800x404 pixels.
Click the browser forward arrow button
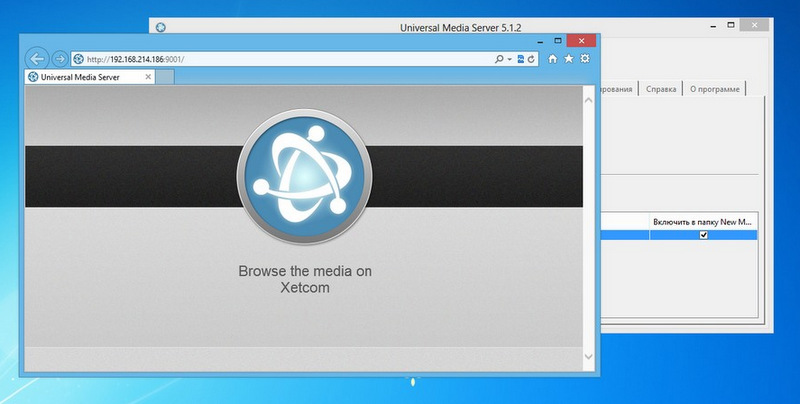[x=60, y=59]
